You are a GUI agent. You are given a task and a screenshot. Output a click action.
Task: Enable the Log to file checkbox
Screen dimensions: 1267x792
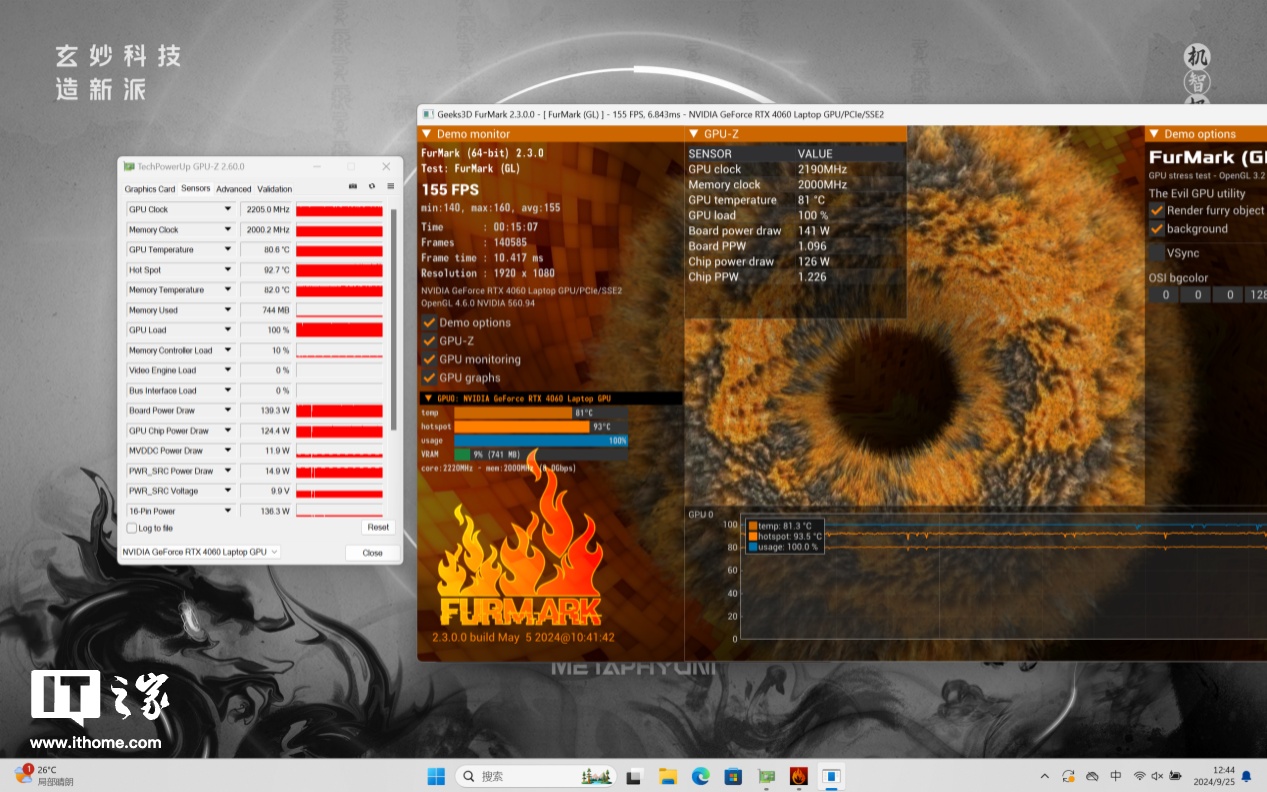pyautogui.click(x=132, y=528)
